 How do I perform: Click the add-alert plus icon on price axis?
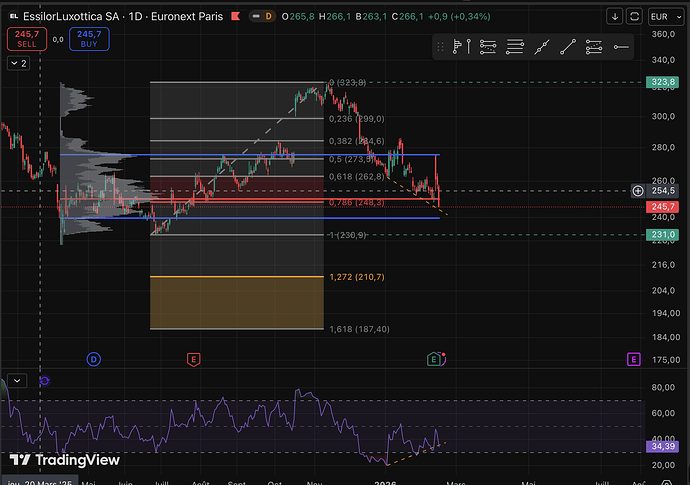click(638, 190)
